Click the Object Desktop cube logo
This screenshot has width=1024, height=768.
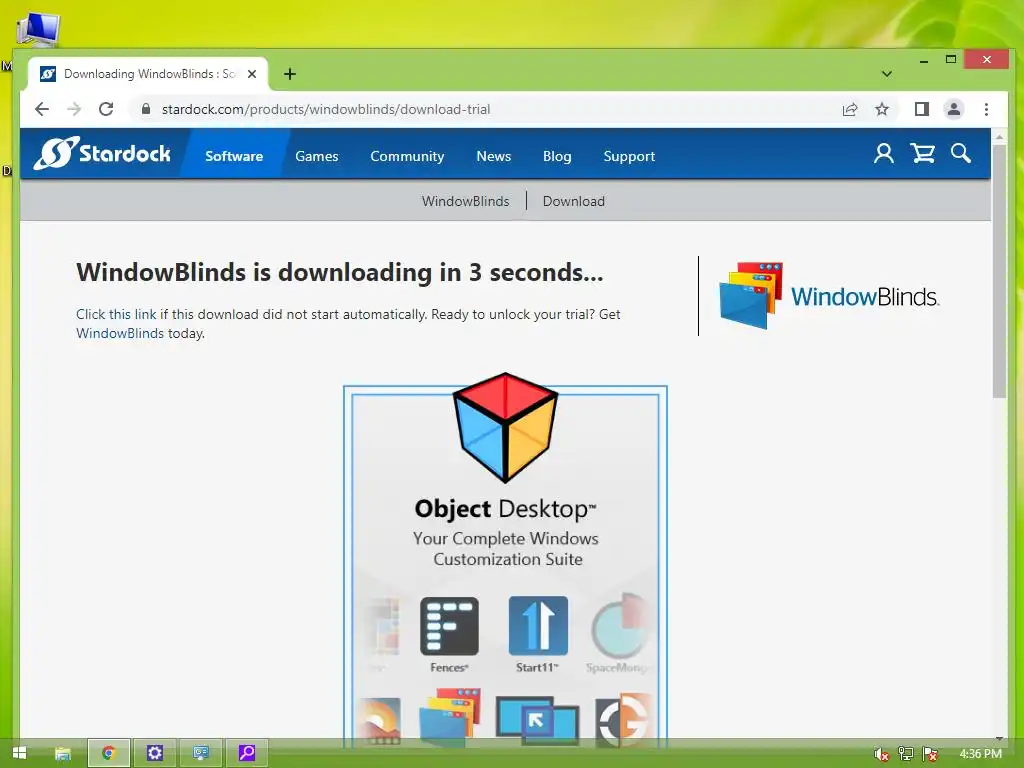tap(505, 428)
